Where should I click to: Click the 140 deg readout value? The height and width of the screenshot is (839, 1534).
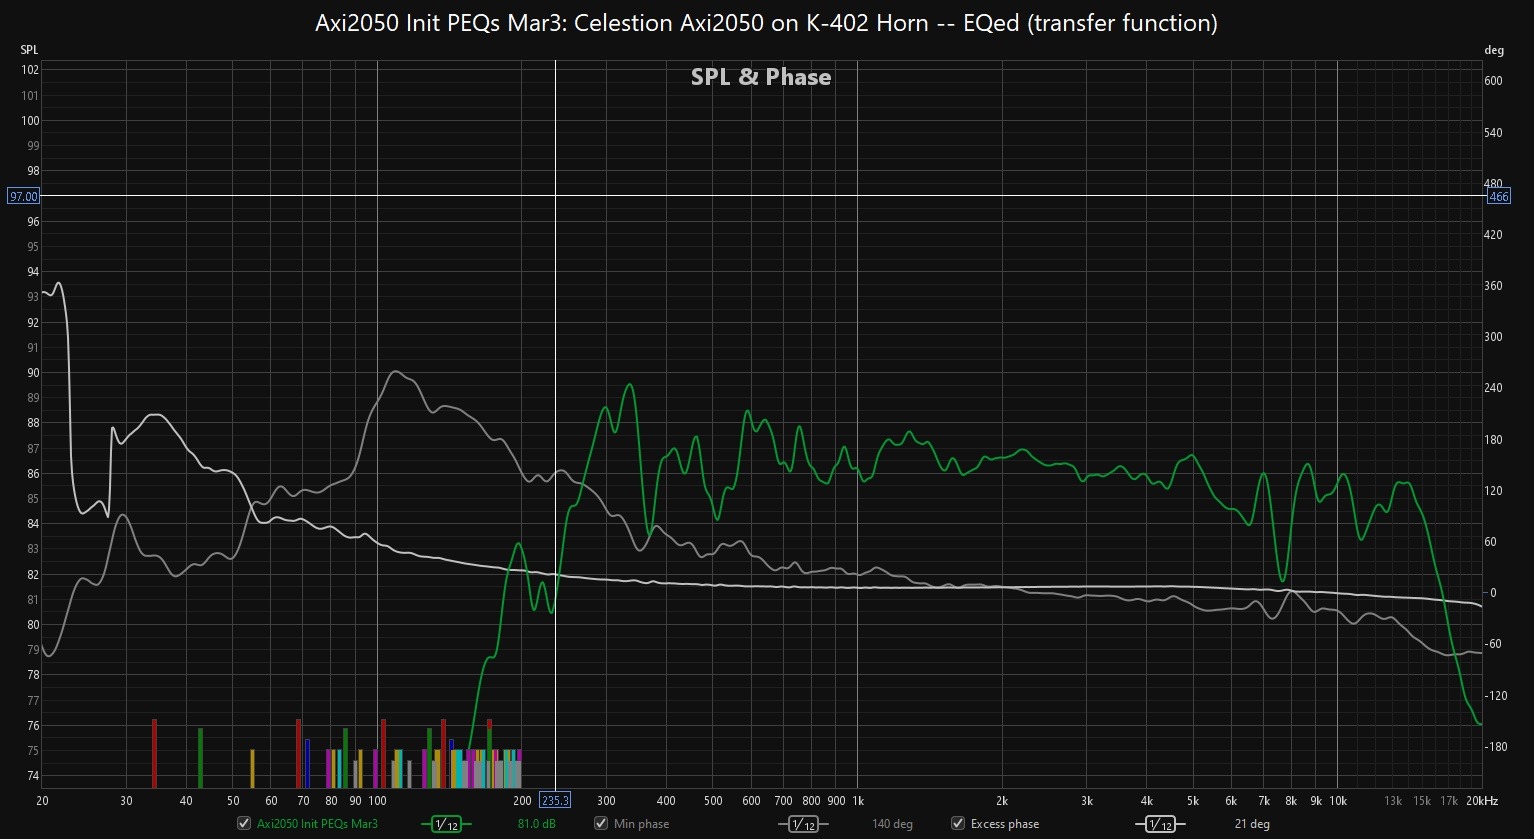892,824
